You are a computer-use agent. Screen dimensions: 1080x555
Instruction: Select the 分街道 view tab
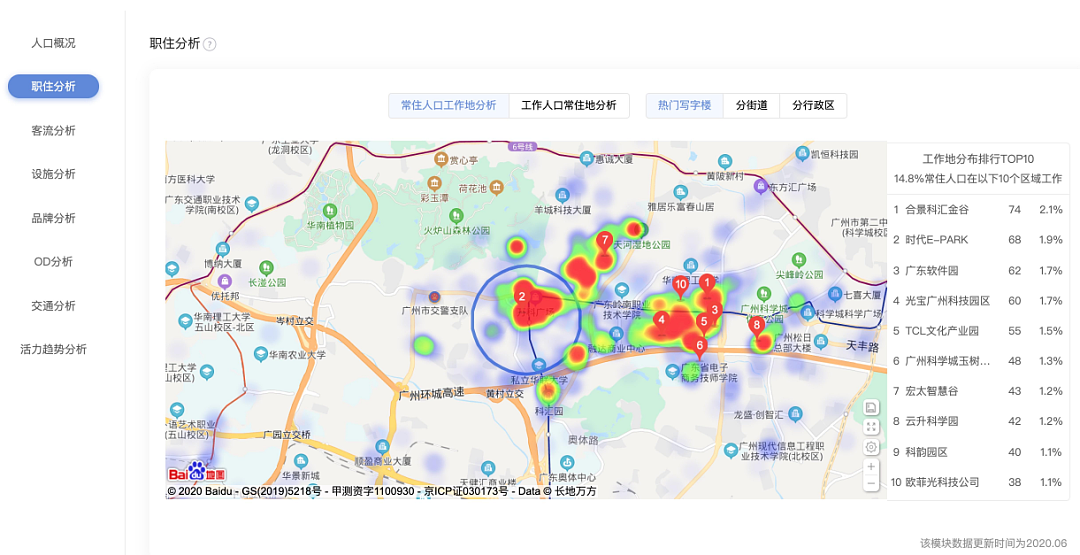751,105
